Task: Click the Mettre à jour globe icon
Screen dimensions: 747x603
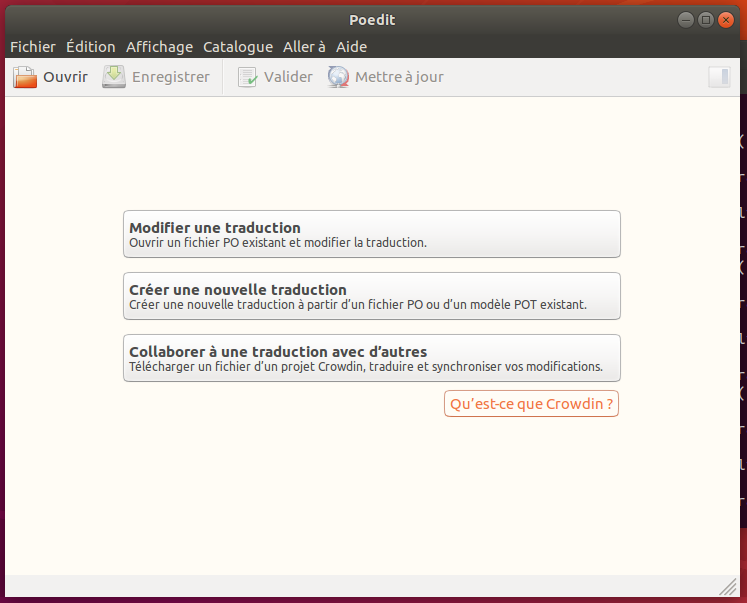Action: [x=338, y=77]
